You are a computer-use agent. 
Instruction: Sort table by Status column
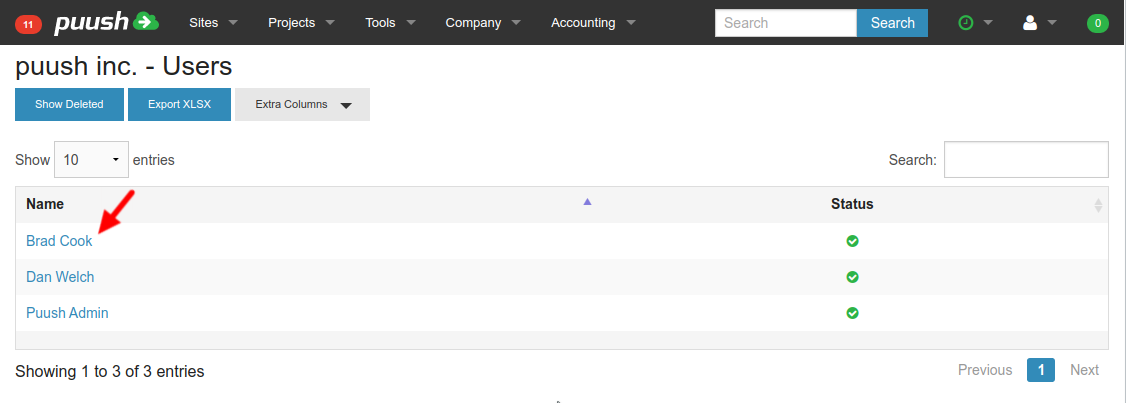[x=852, y=204]
